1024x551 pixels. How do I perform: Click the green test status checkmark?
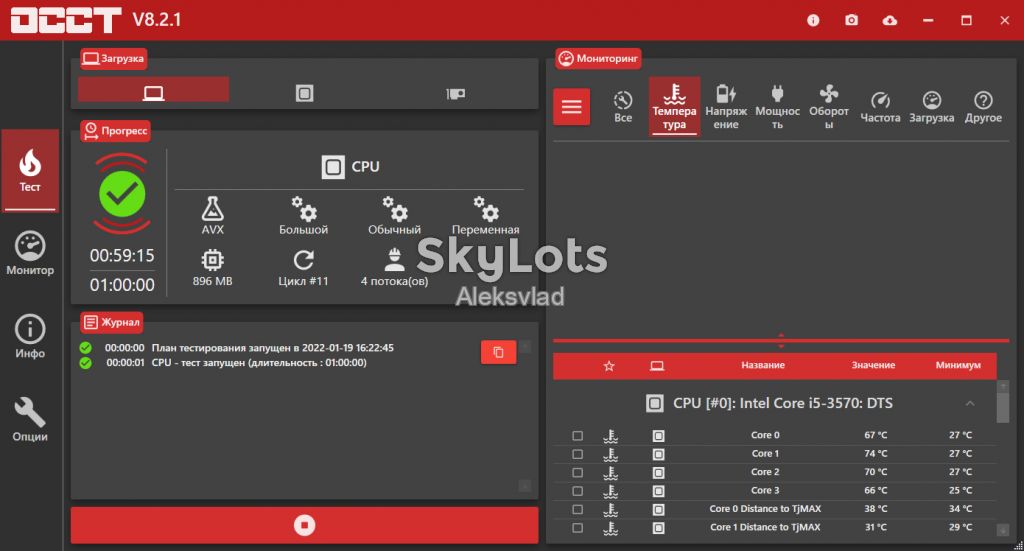tap(122, 194)
